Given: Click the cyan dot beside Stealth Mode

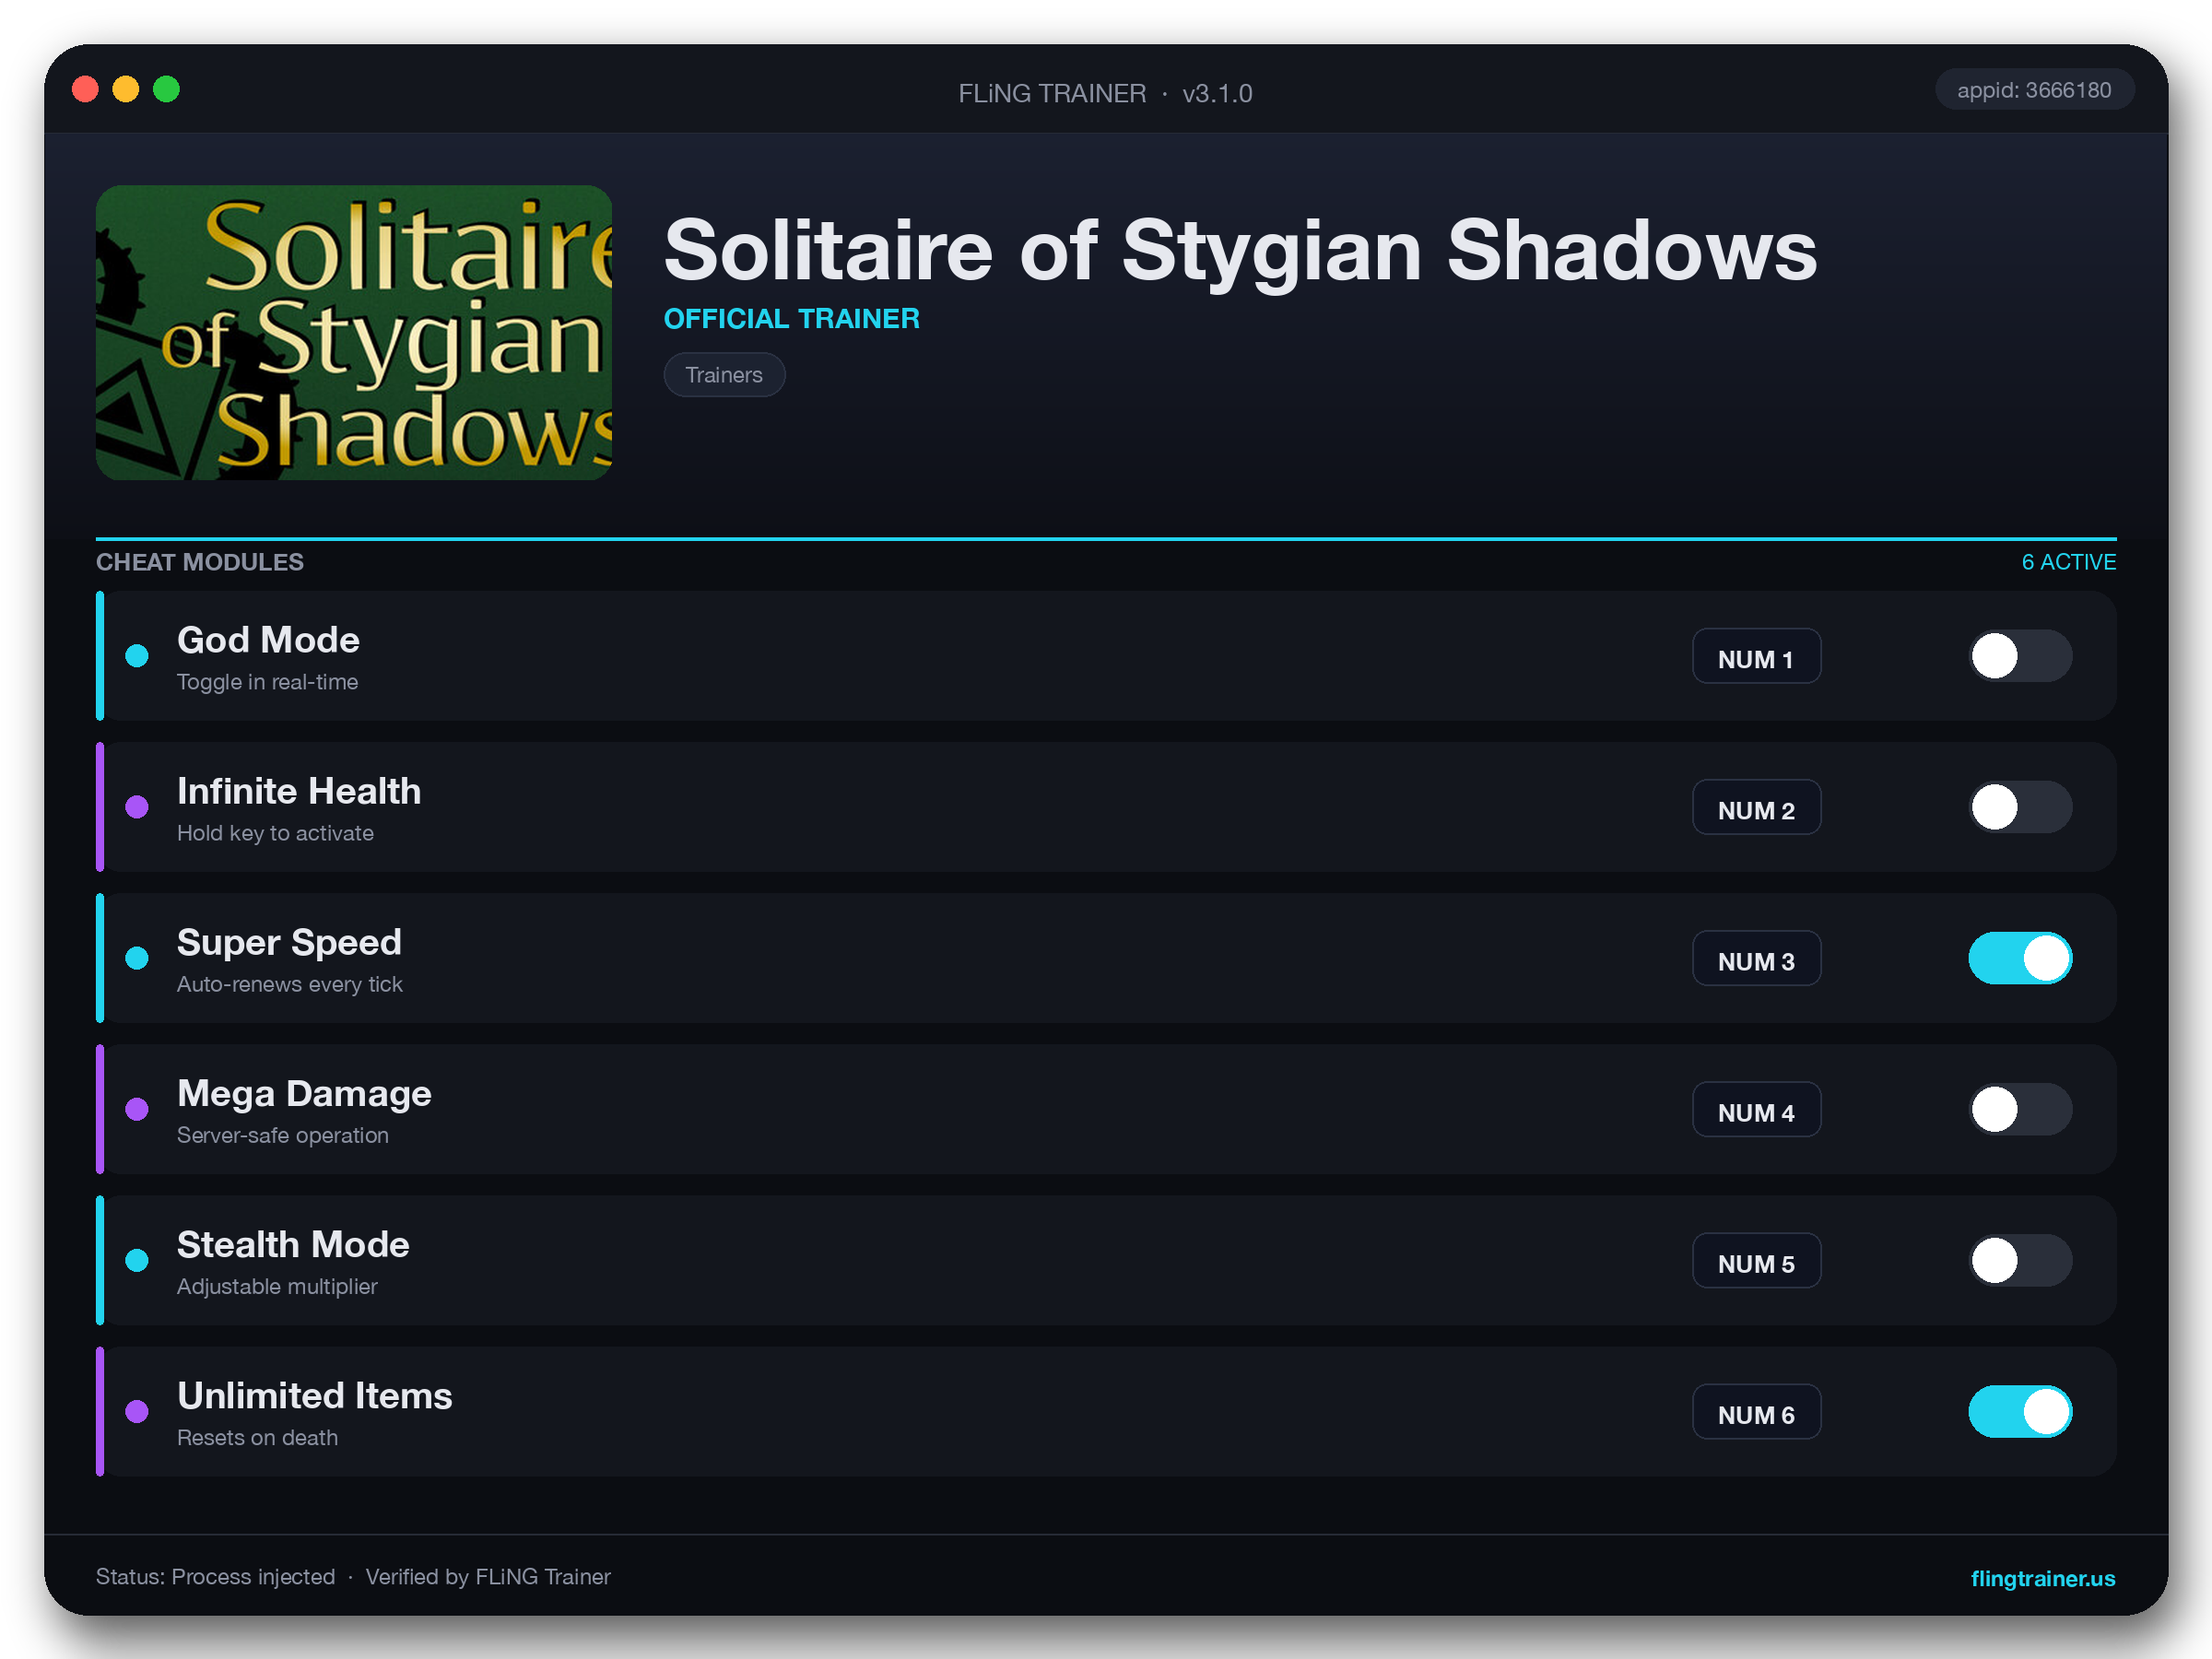Looking at the screenshot, I should [x=137, y=1260].
